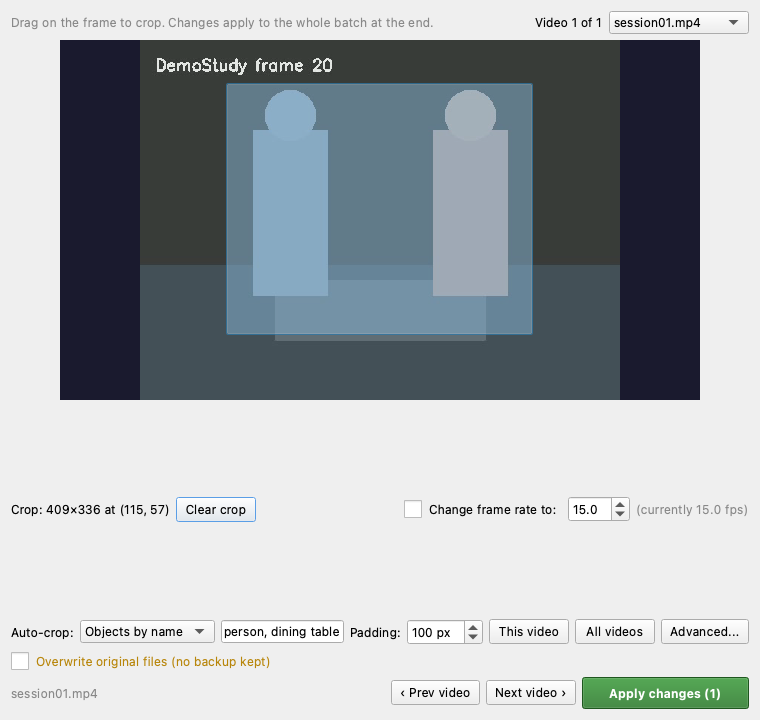This screenshot has height=720, width=760.
Task: Increase padding with the up arrow
Action: coord(473,627)
